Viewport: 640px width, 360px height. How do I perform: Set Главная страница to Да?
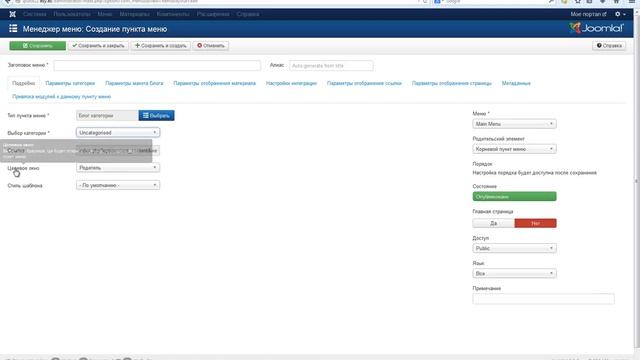493,223
